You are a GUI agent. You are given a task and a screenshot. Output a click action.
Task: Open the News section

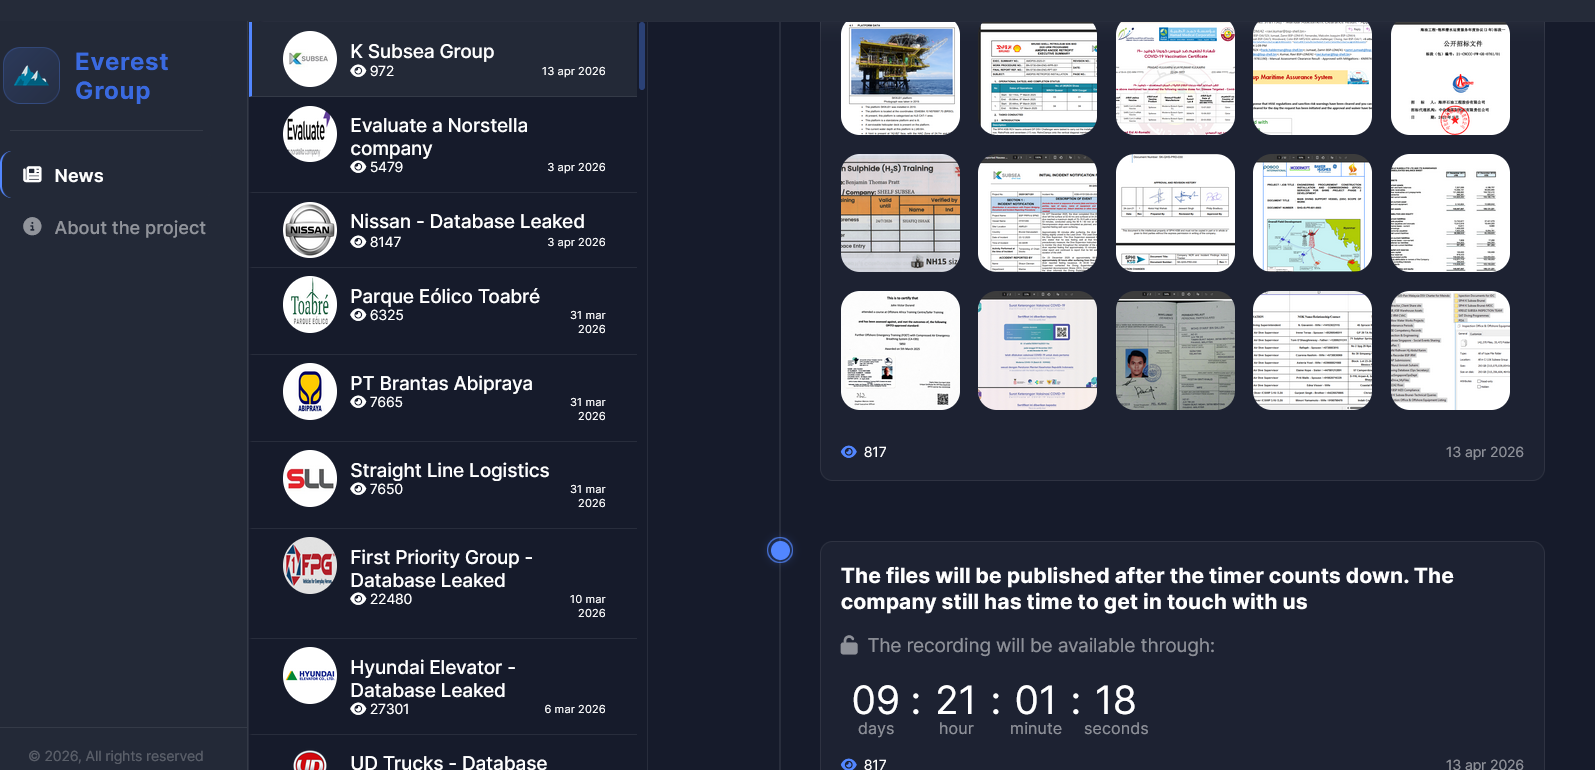point(78,176)
